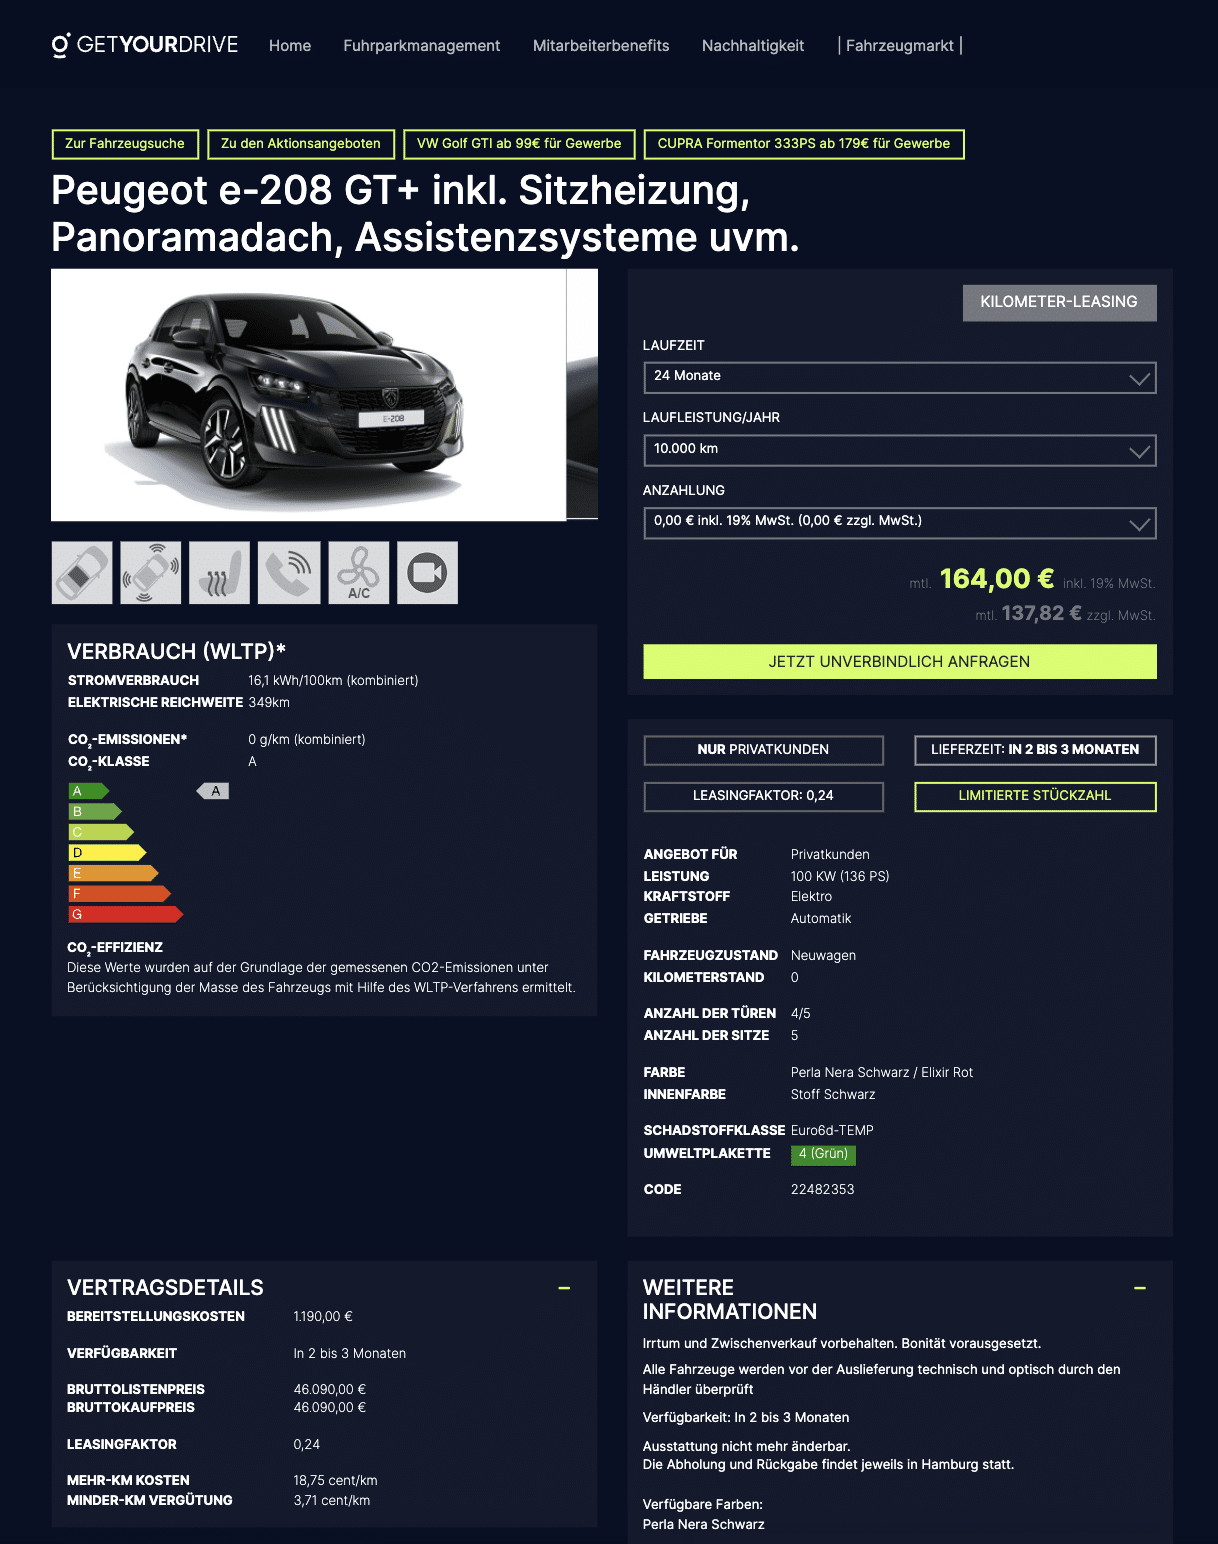Click the GetYourDrive logo
The height and width of the screenshot is (1544, 1218).
coord(145,45)
